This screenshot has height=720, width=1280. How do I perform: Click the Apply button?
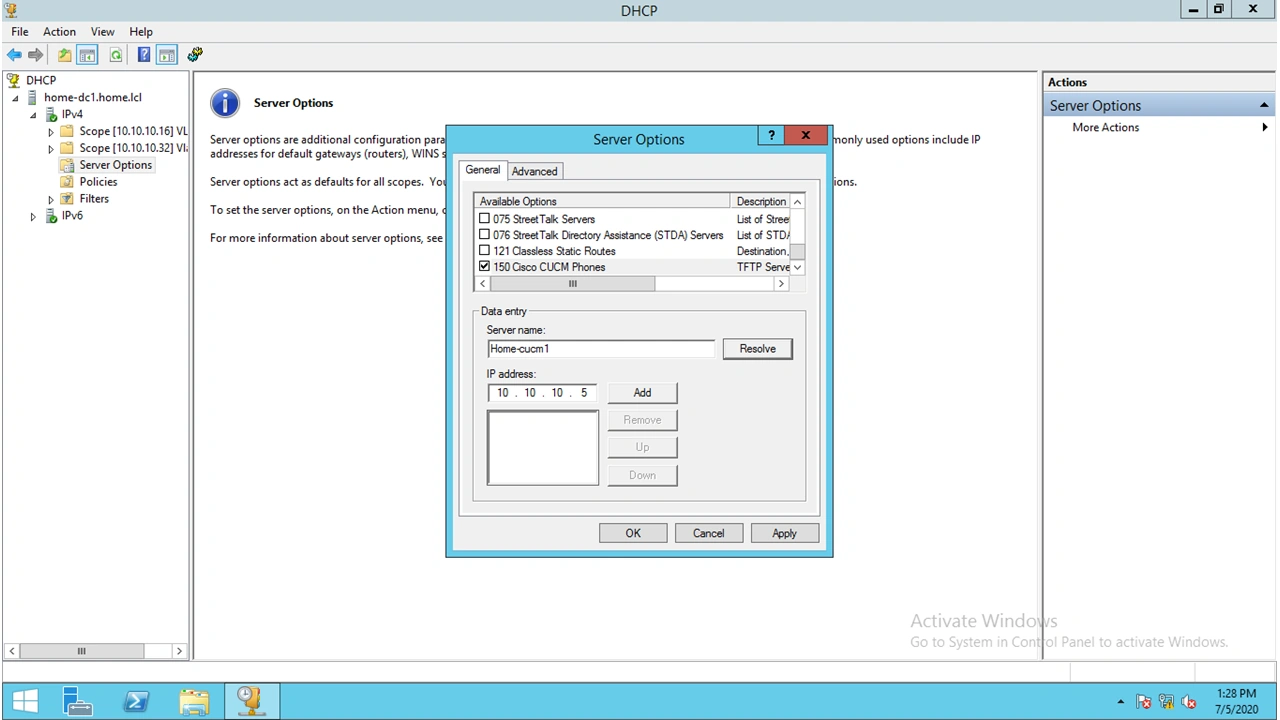784,533
